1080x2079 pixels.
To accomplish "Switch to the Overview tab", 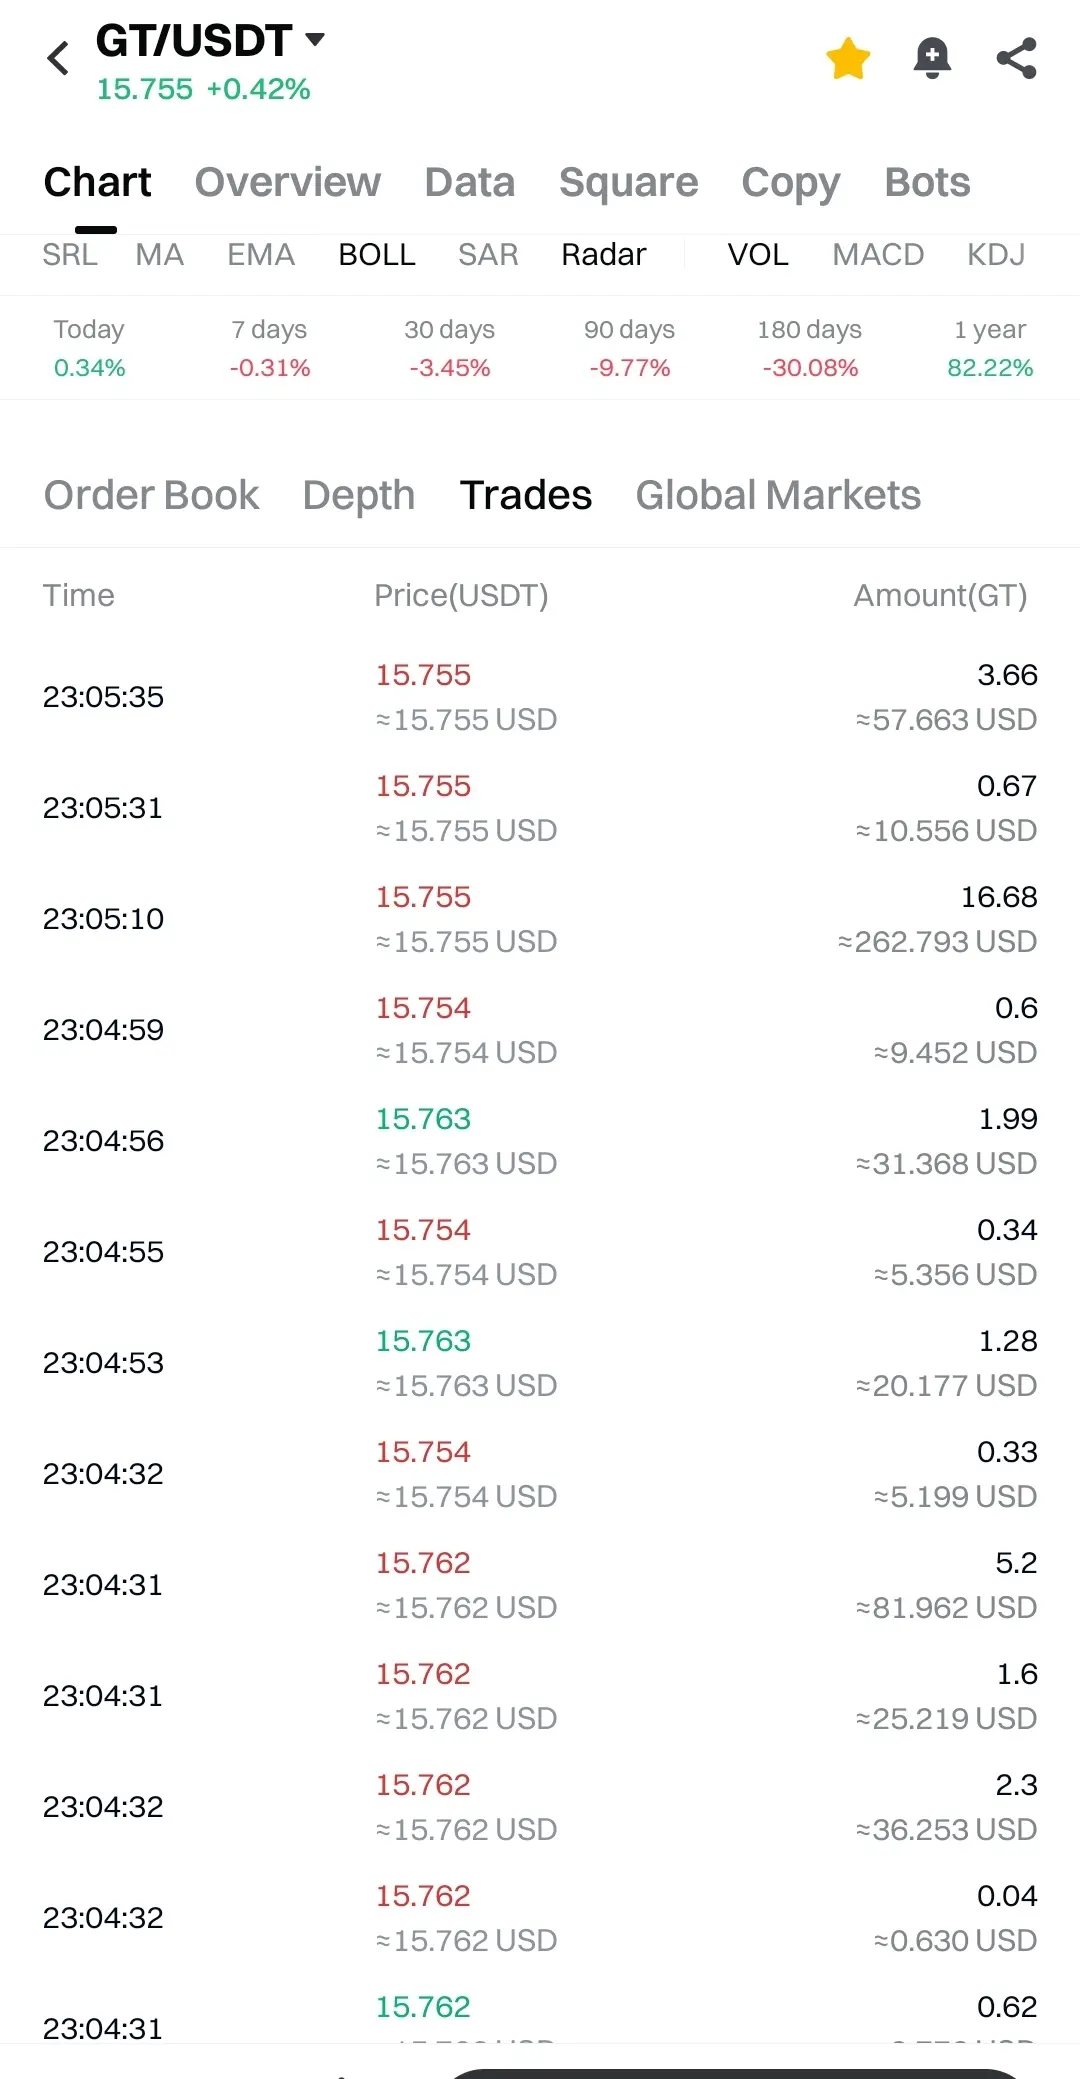I will (x=288, y=182).
